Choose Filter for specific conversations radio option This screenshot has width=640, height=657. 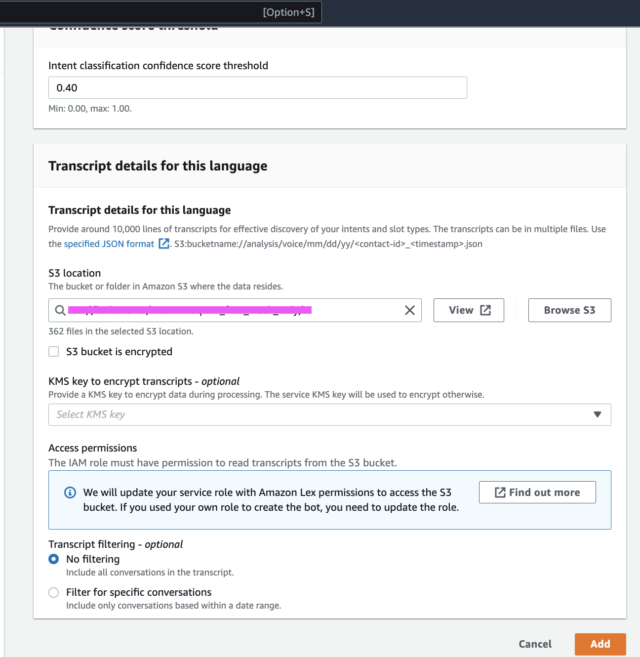coord(54,592)
